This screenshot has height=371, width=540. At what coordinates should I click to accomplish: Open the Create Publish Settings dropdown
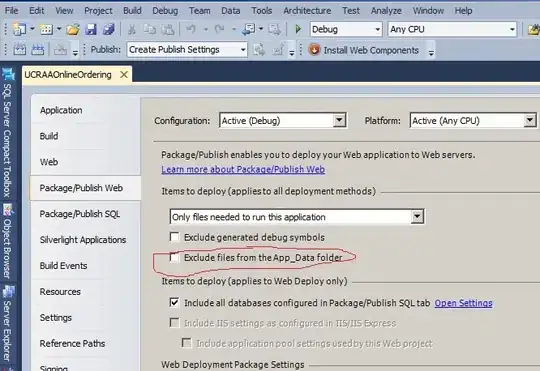pyautogui.click(x=243, y=50)
